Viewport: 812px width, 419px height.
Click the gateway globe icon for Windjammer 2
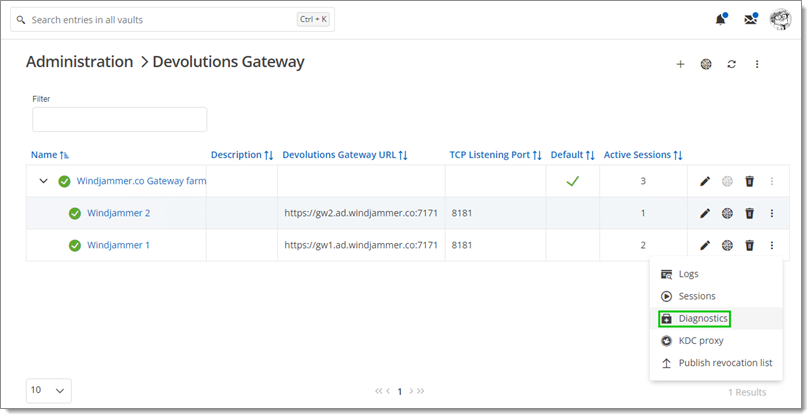[x=727, y=213]
